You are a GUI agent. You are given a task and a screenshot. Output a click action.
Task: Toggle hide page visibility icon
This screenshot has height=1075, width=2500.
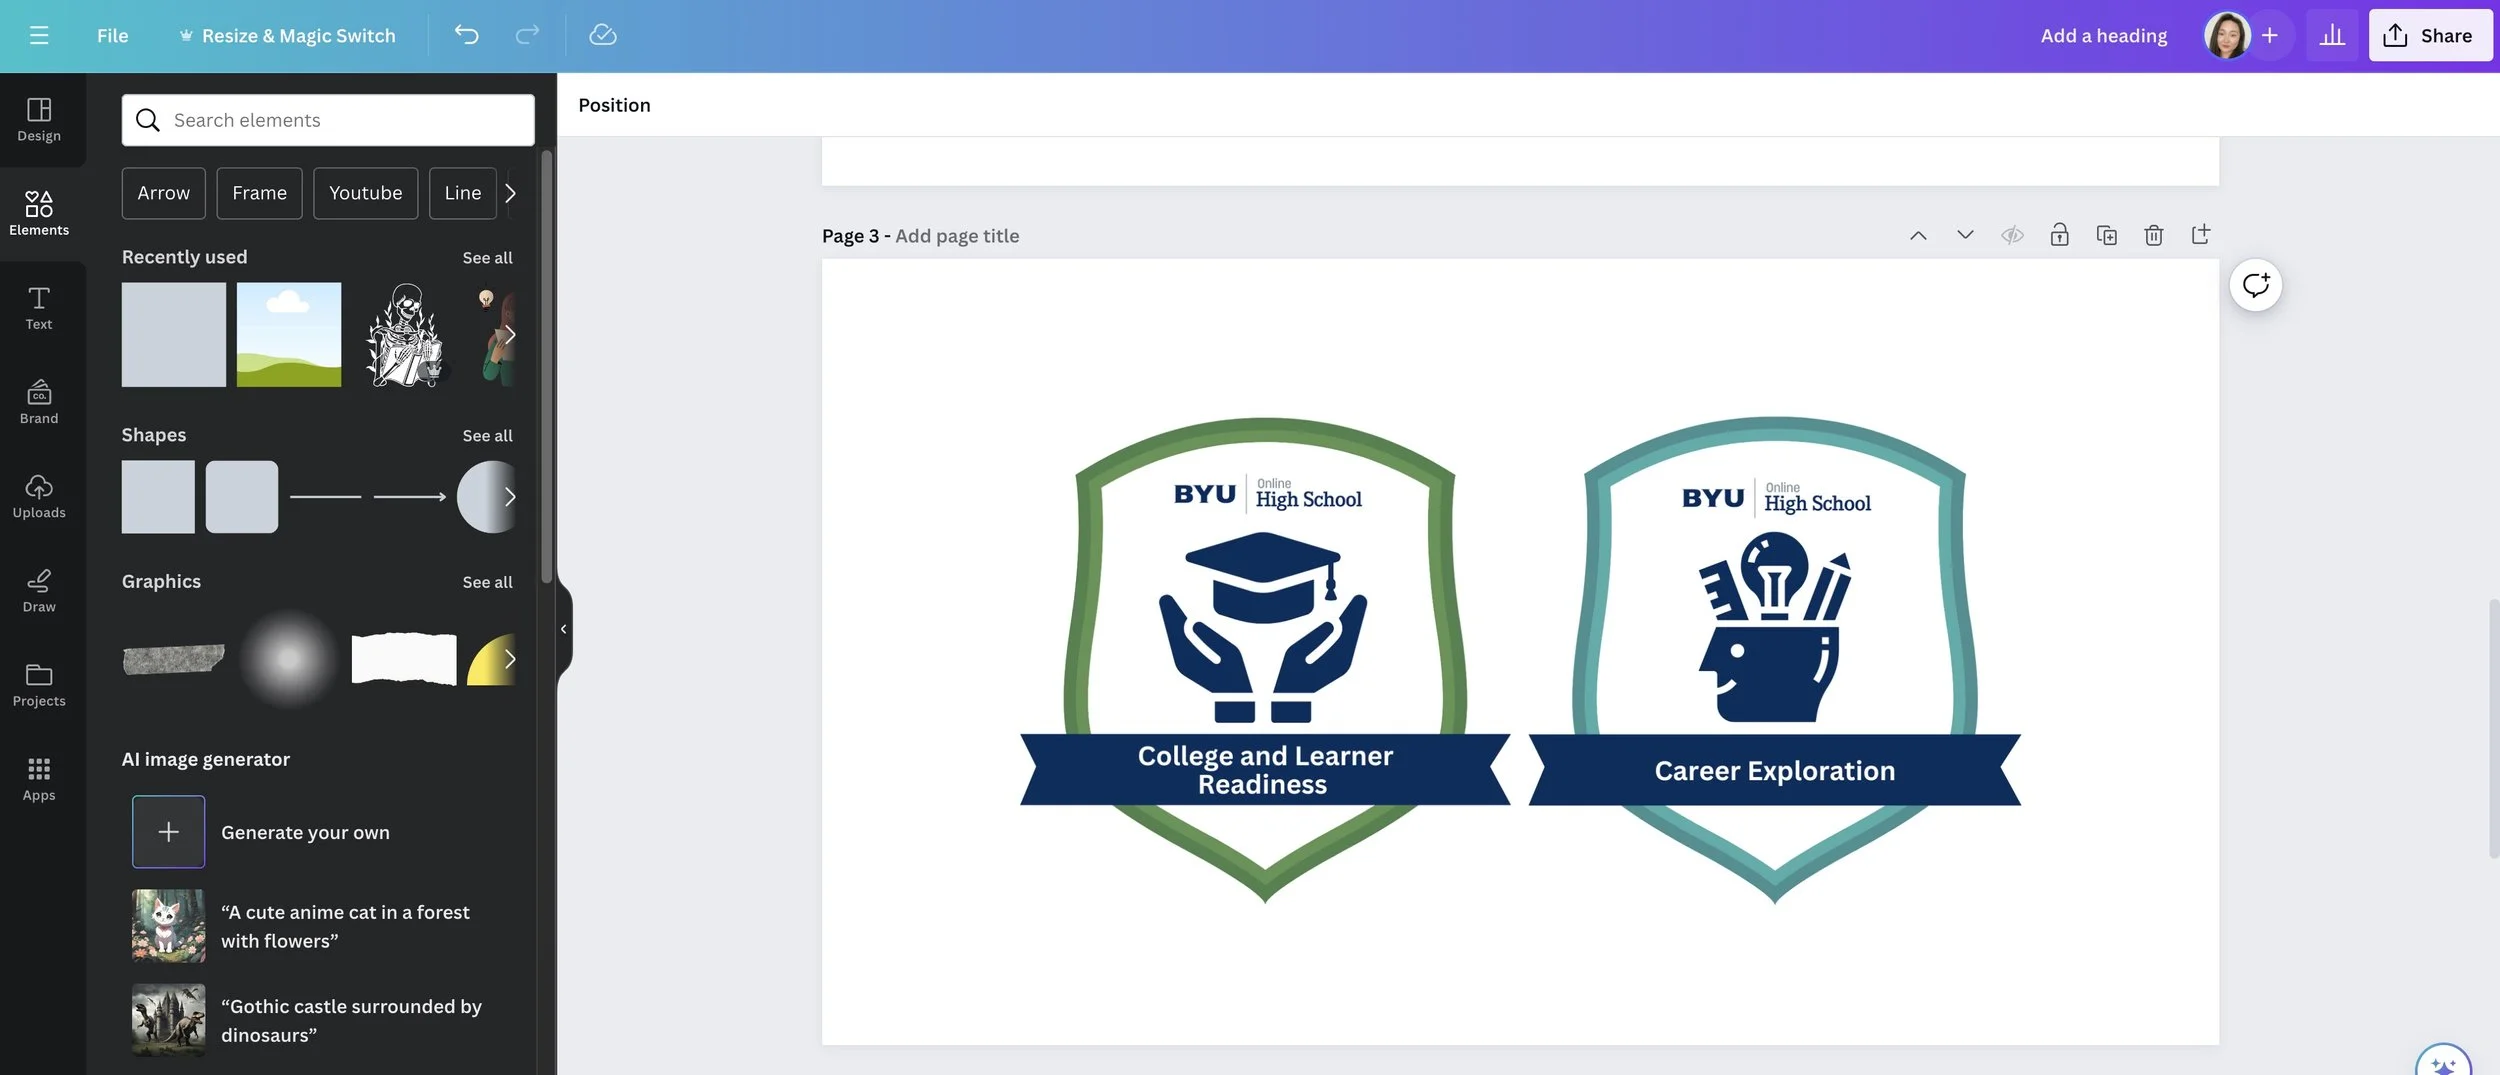pos(2012,236)
